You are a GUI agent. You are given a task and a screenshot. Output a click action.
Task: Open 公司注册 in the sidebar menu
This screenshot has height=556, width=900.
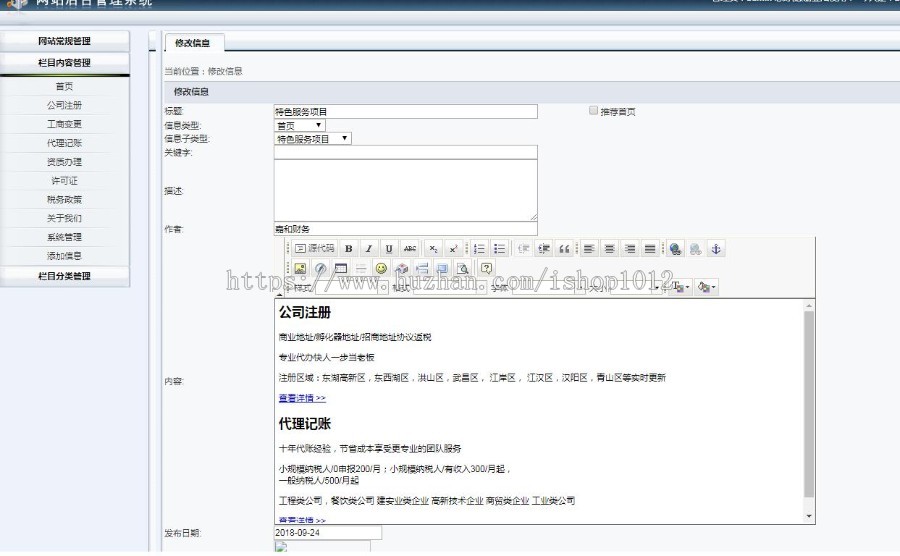coord(65,105)
